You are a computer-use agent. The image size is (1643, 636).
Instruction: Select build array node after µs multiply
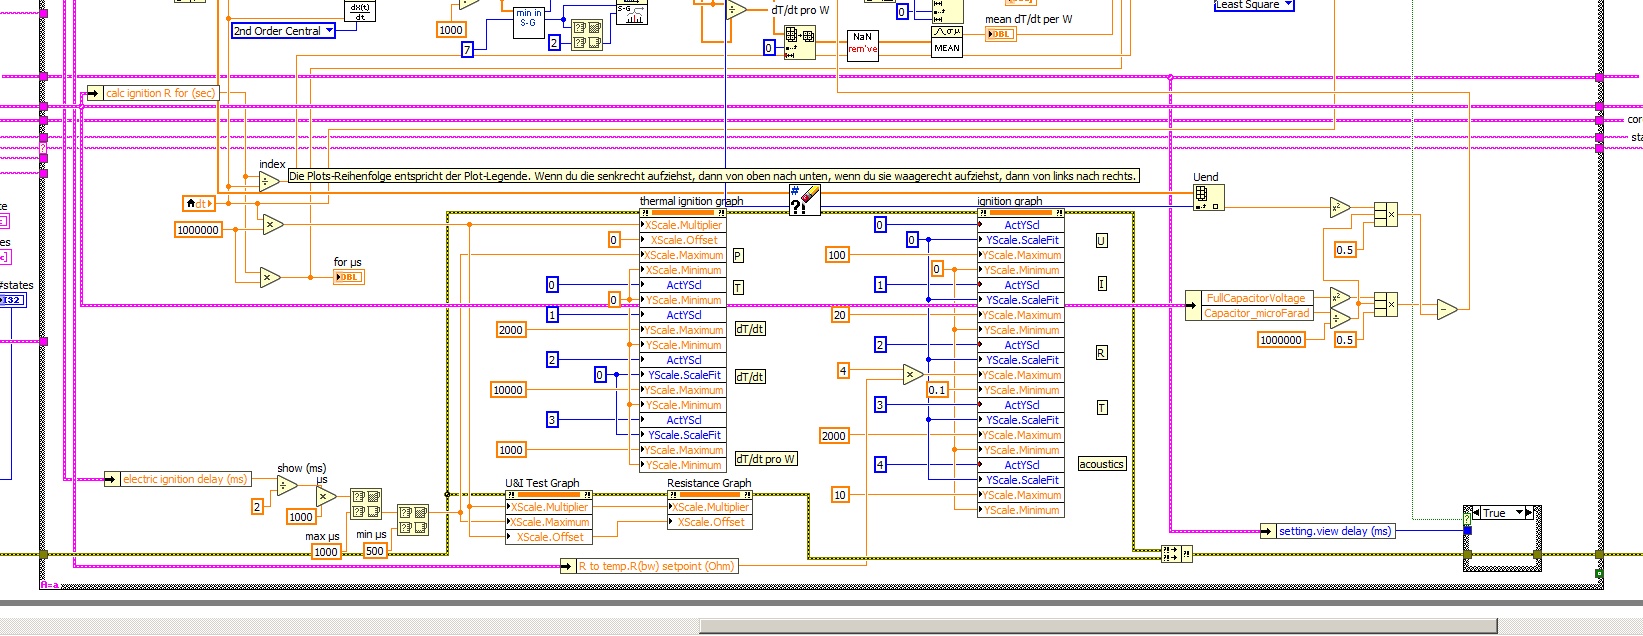(x=365, y=503)
